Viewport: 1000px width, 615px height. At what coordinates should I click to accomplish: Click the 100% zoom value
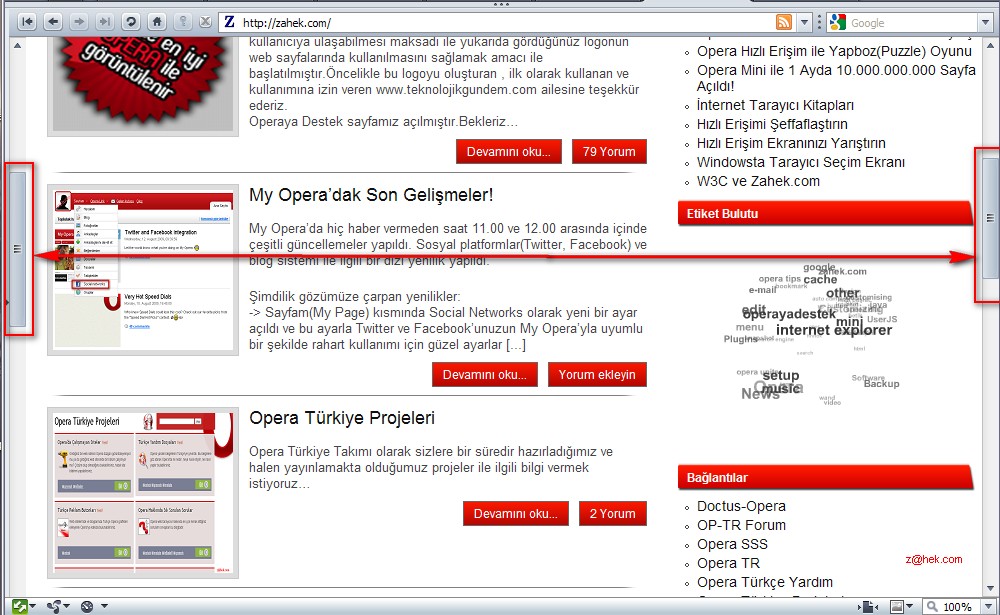[957, 607]
